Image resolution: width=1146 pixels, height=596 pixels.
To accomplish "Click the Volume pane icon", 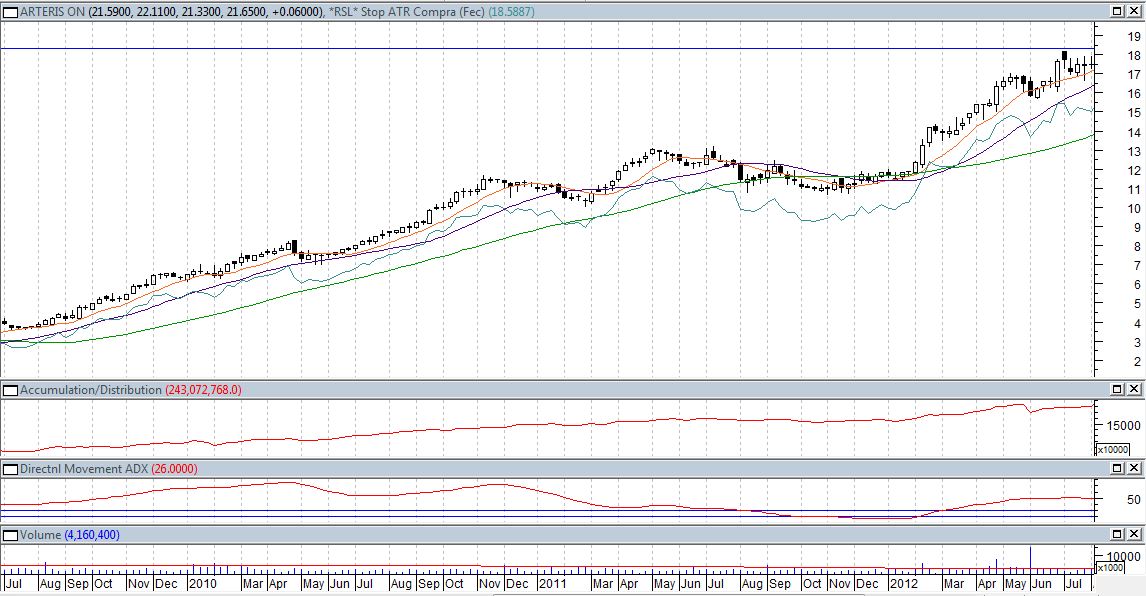I will click(x=10, y=535).
